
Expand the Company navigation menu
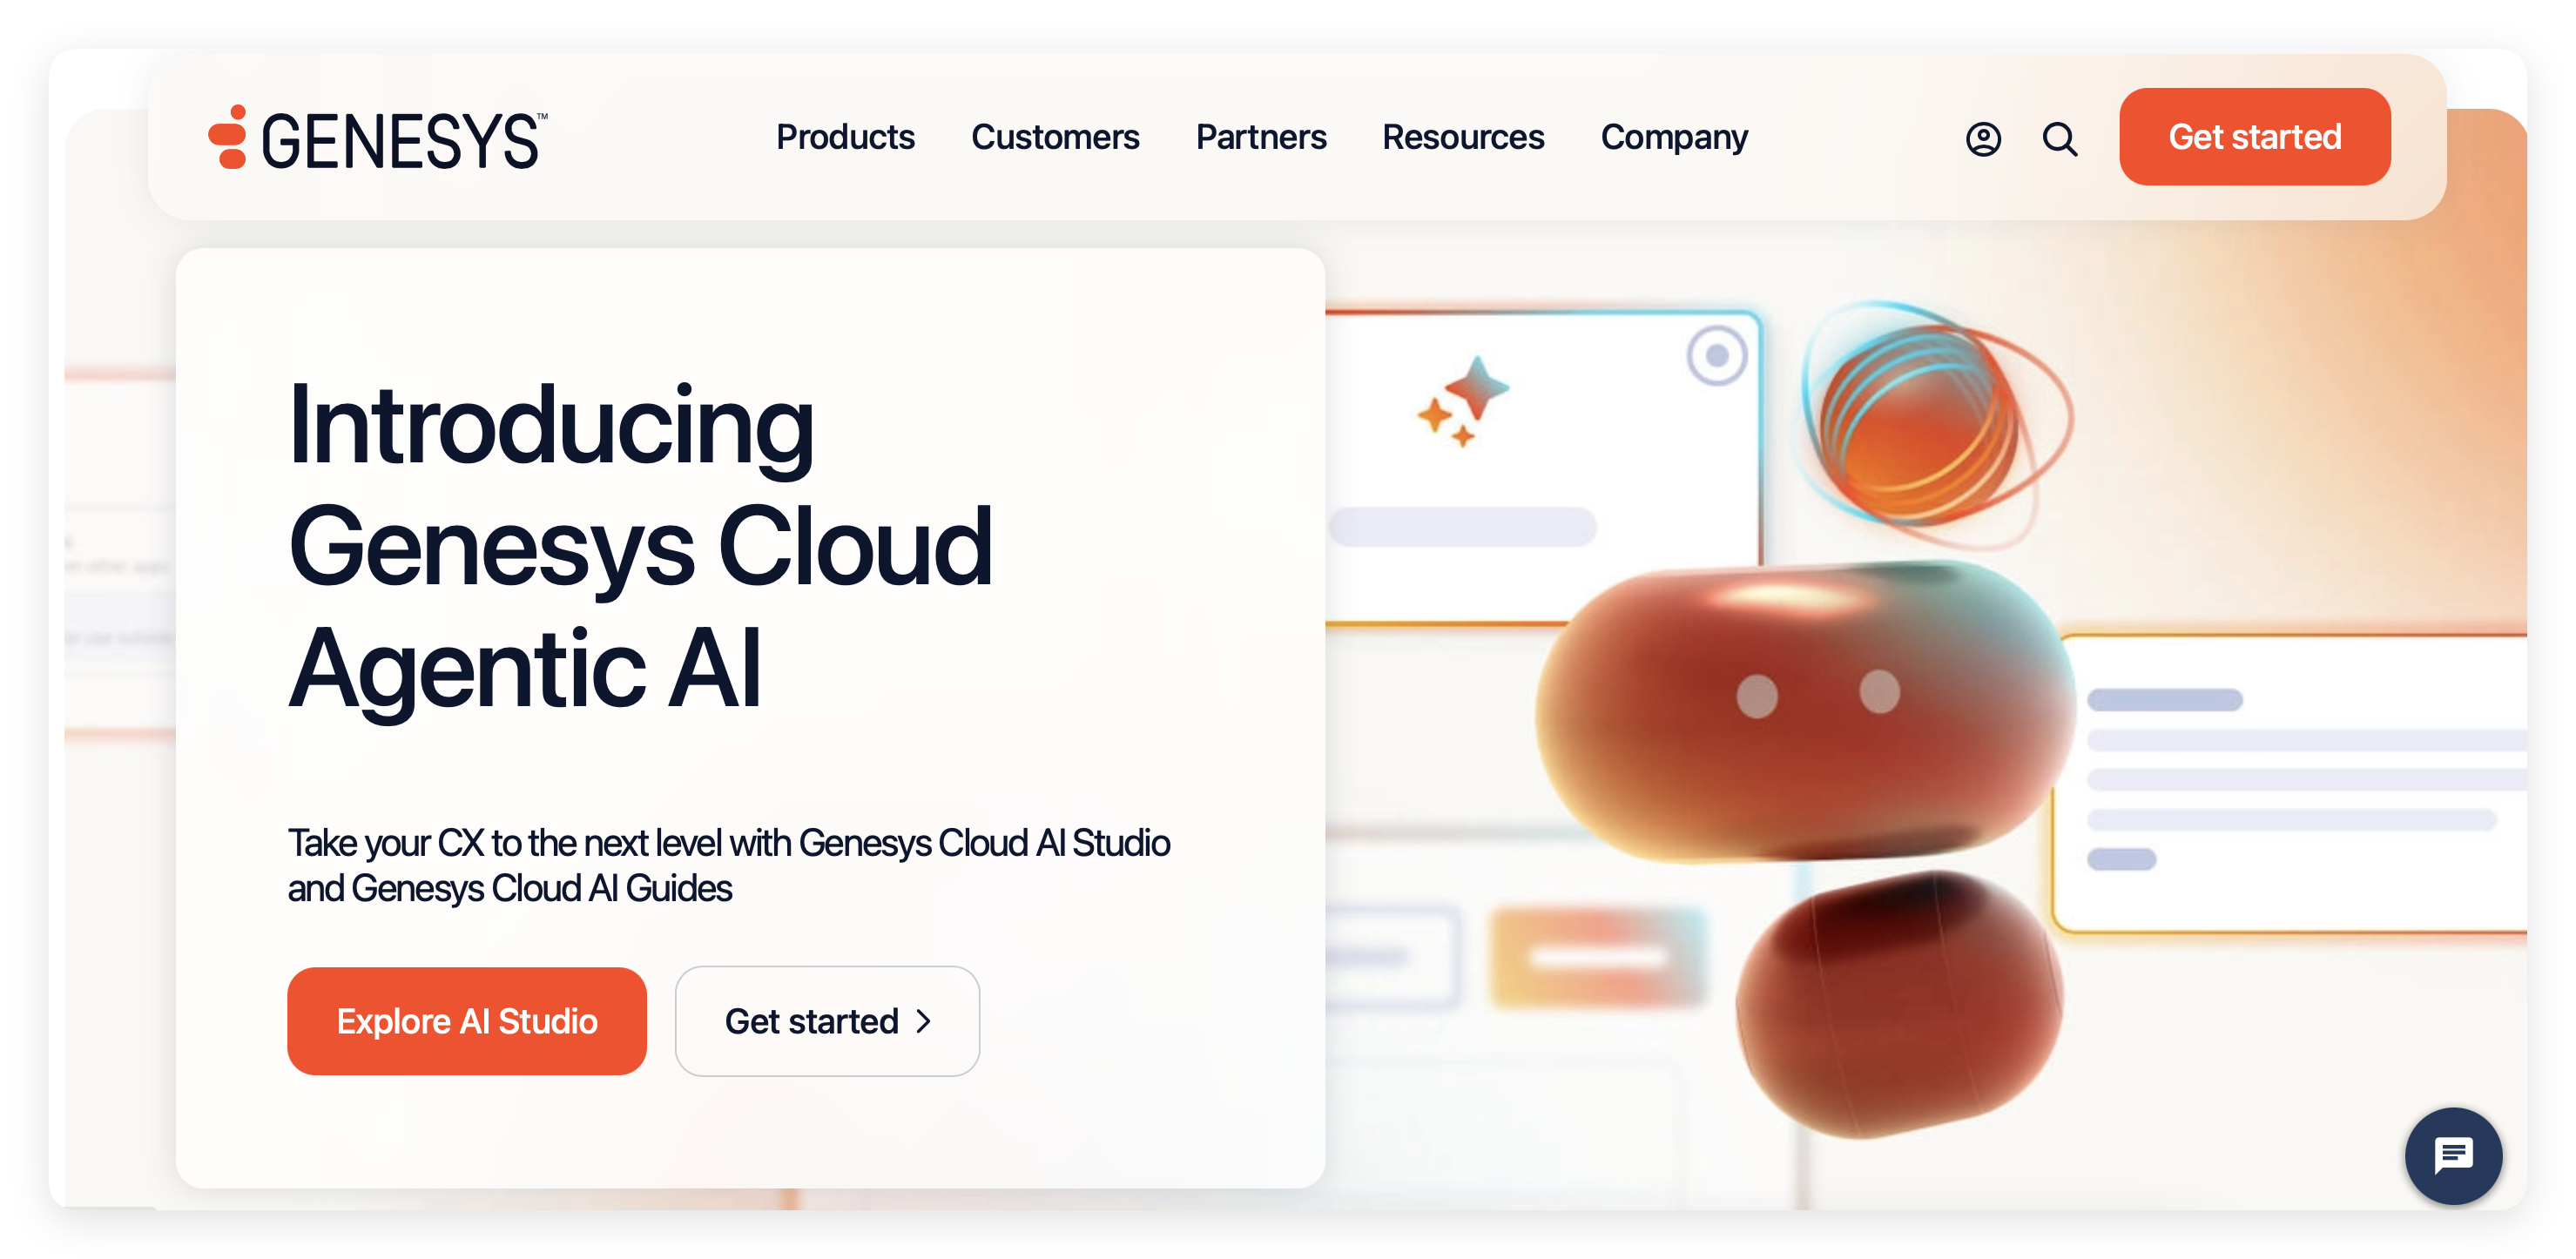click(x=1673, y=137)
